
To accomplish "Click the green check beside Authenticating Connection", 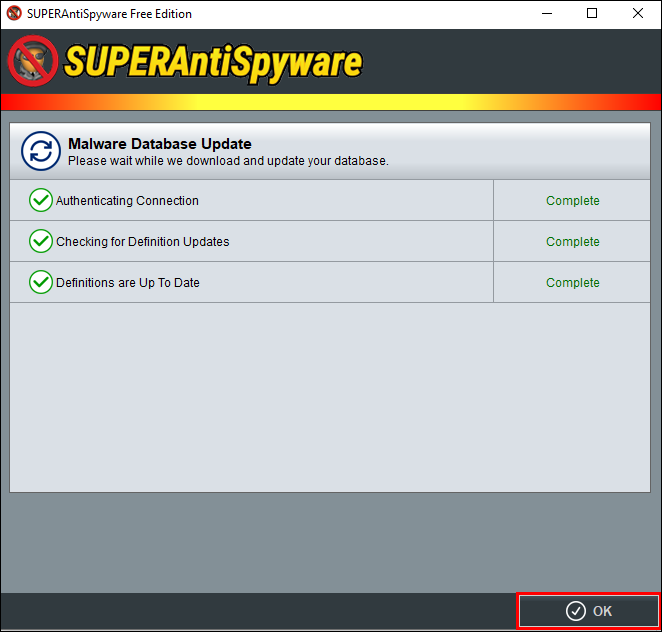I will [41, 200].
